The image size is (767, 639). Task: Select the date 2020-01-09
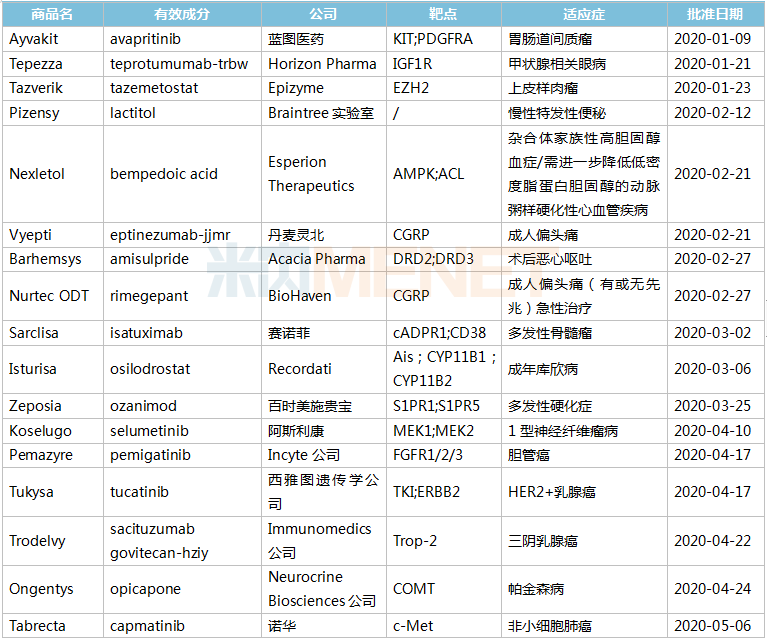tap(715, 39)
